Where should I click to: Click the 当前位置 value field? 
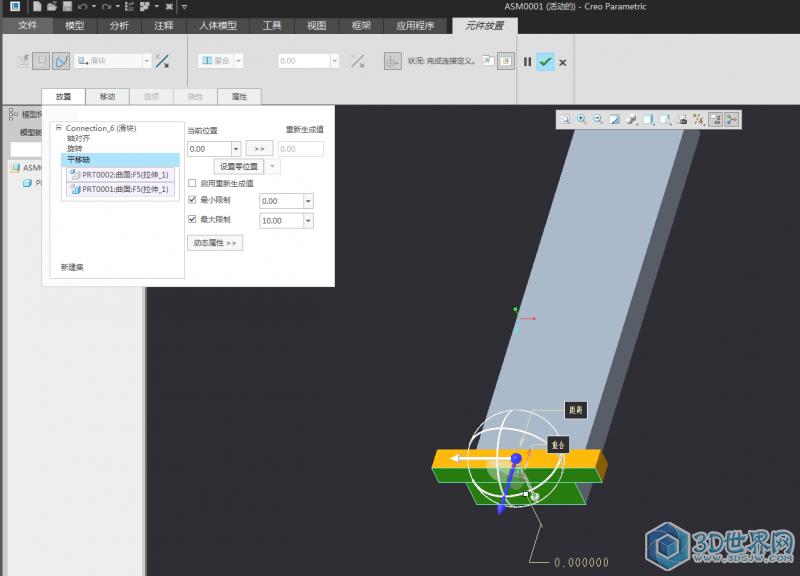pos(210,149)
